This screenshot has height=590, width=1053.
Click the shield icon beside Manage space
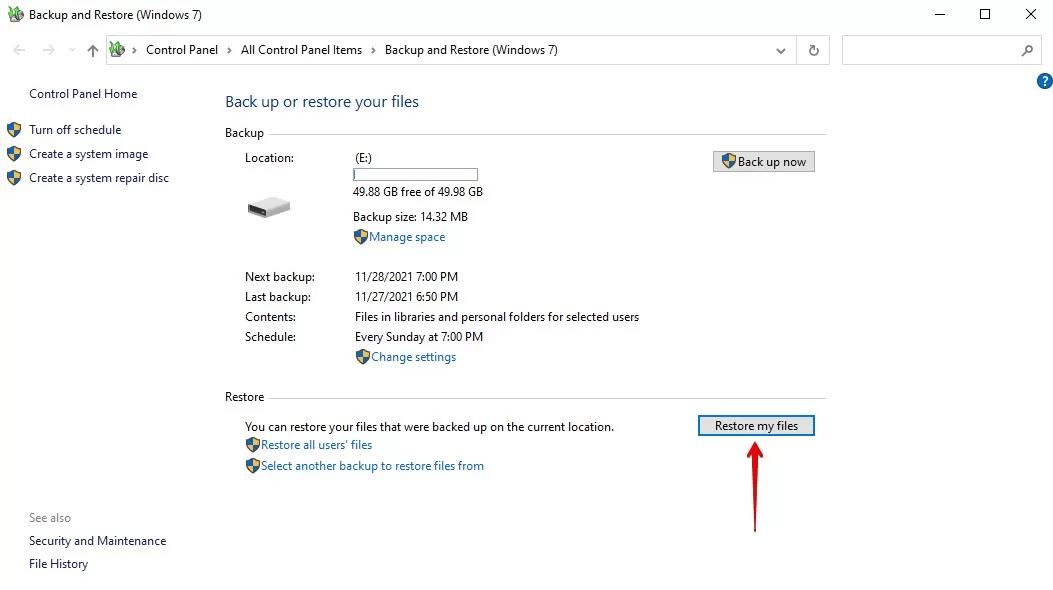tap(361, 237)
